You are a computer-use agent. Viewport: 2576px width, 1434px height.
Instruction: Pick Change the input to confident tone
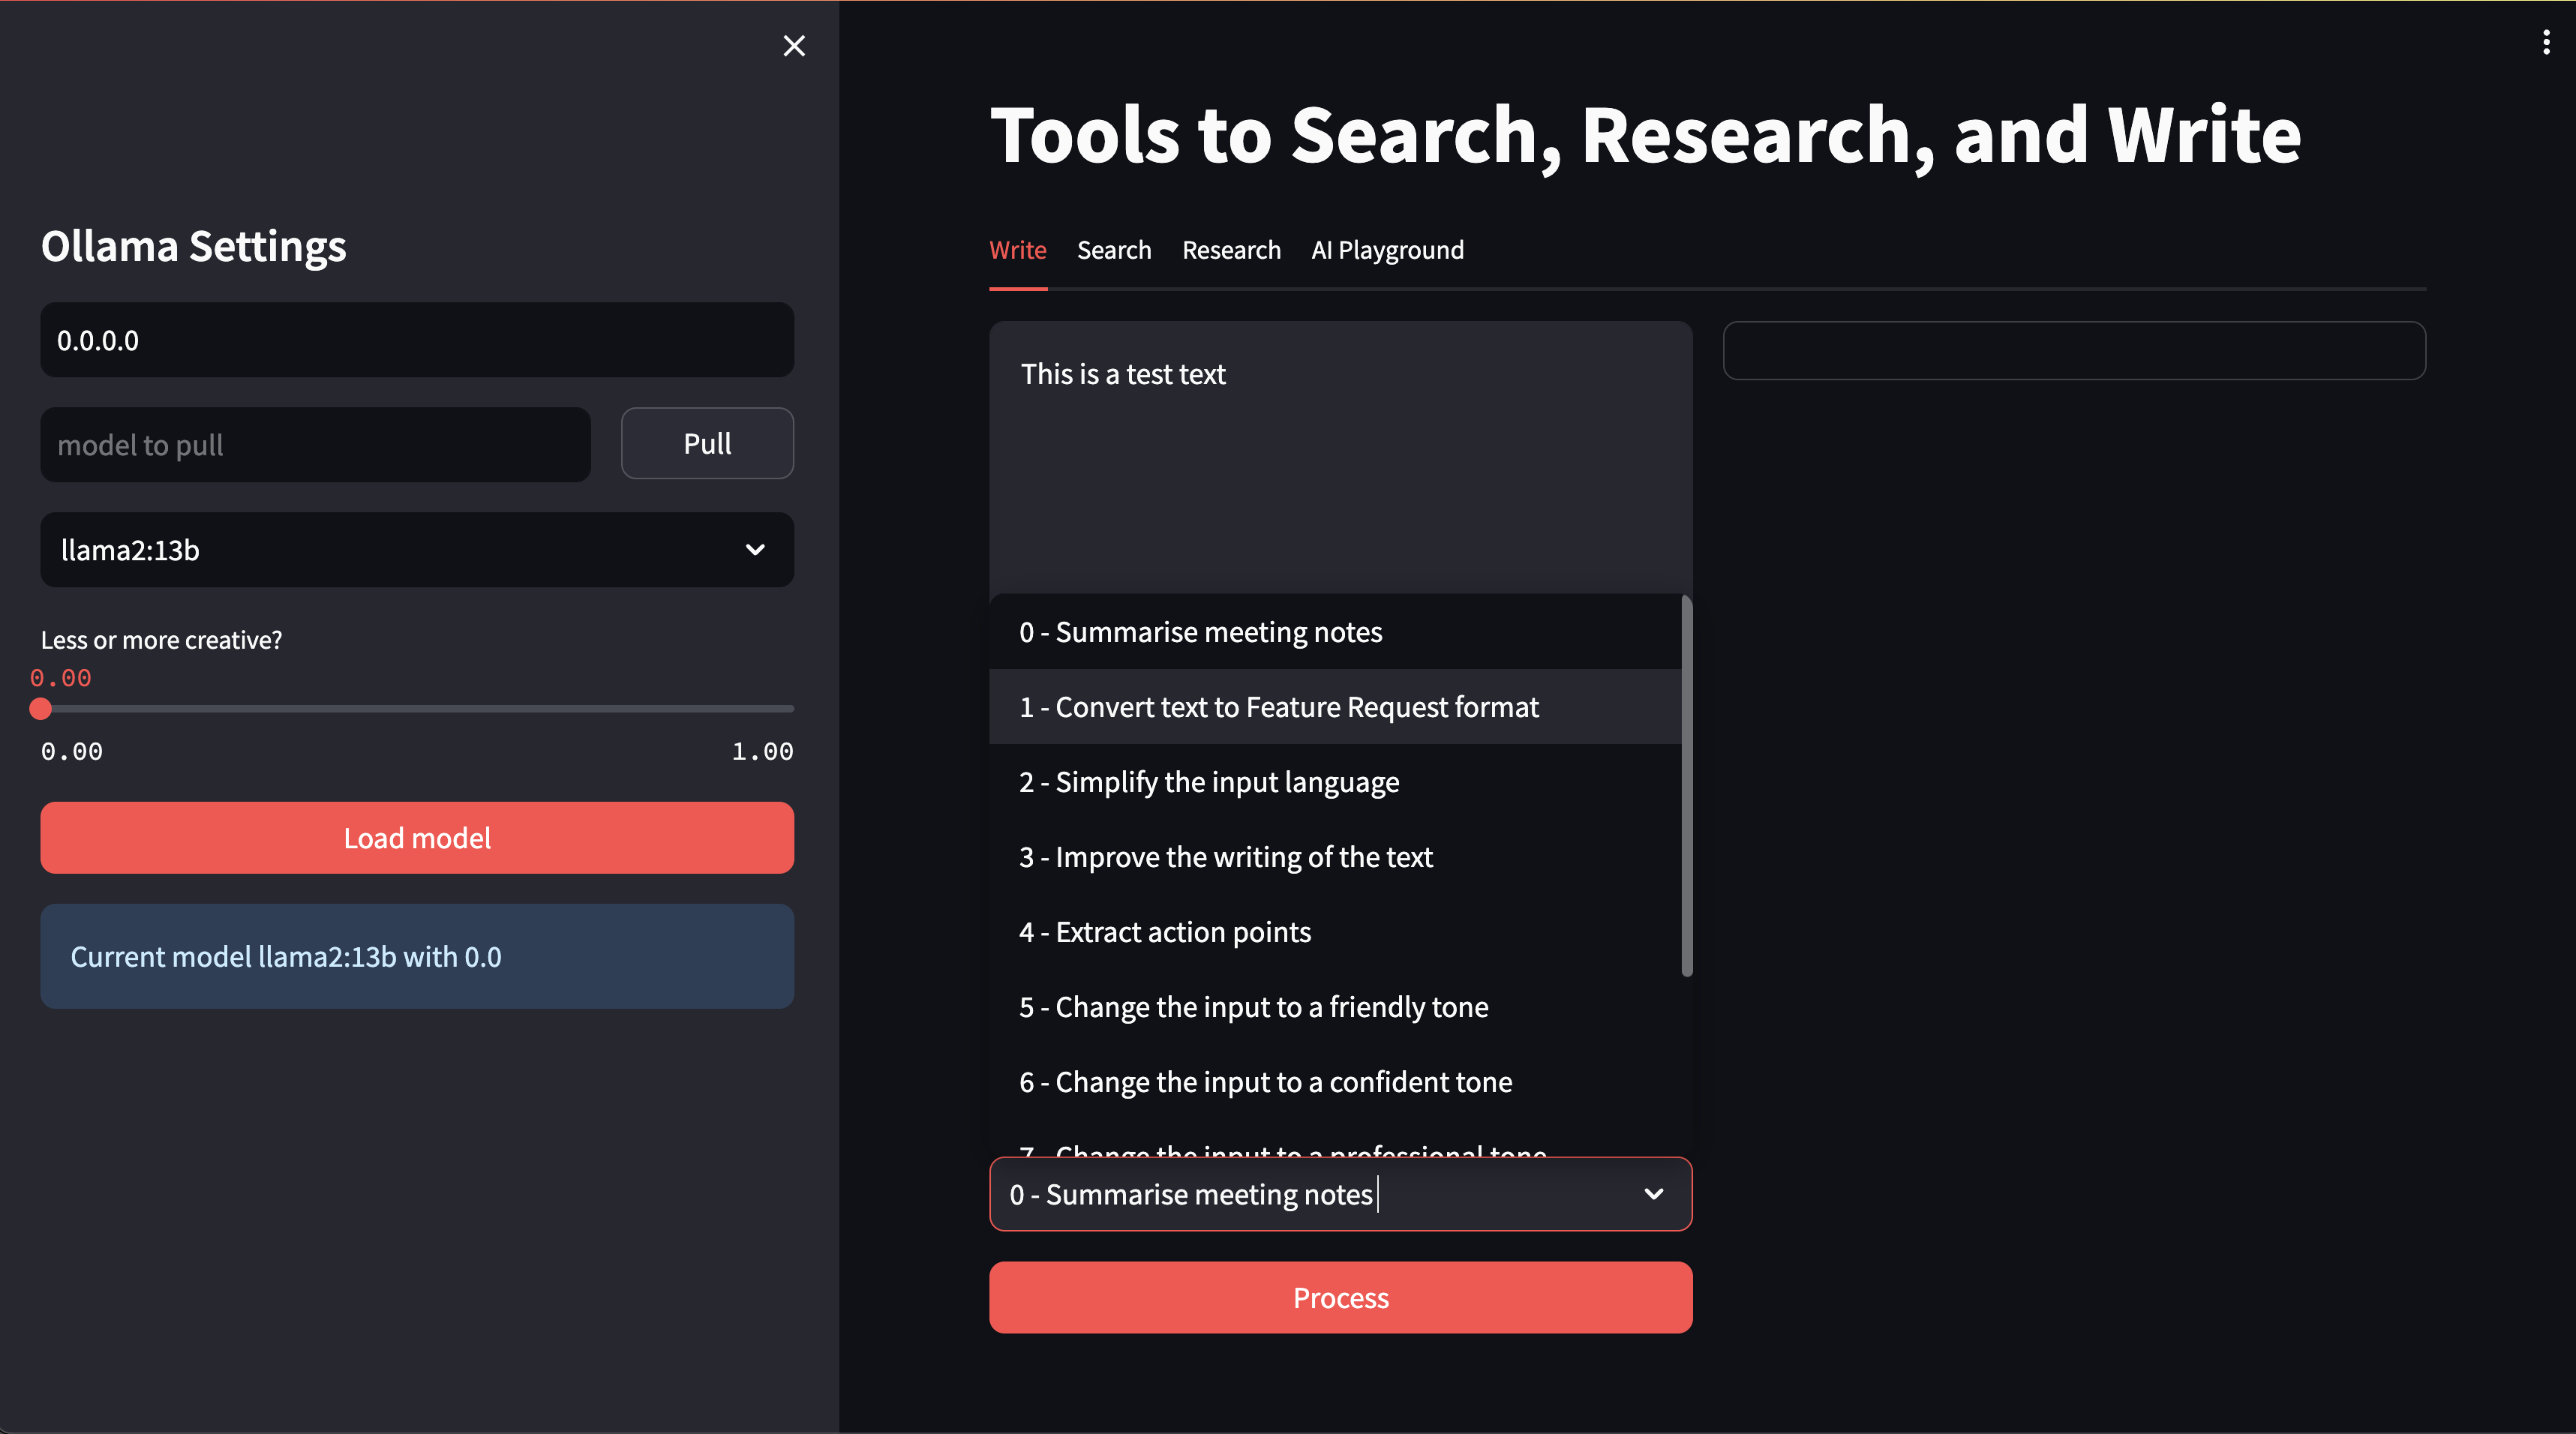click(x=1265, y=1082)
